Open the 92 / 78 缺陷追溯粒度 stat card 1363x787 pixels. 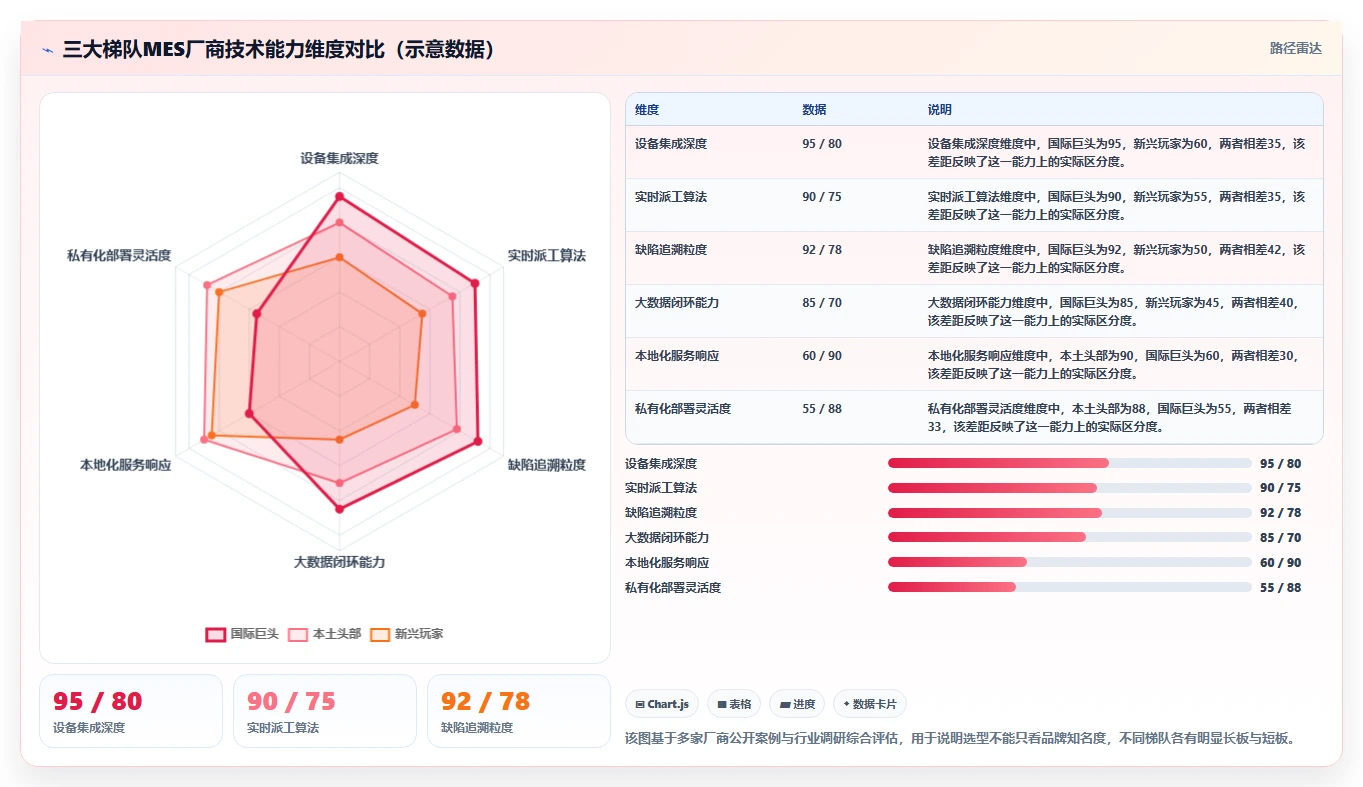(x=519, y=711)
